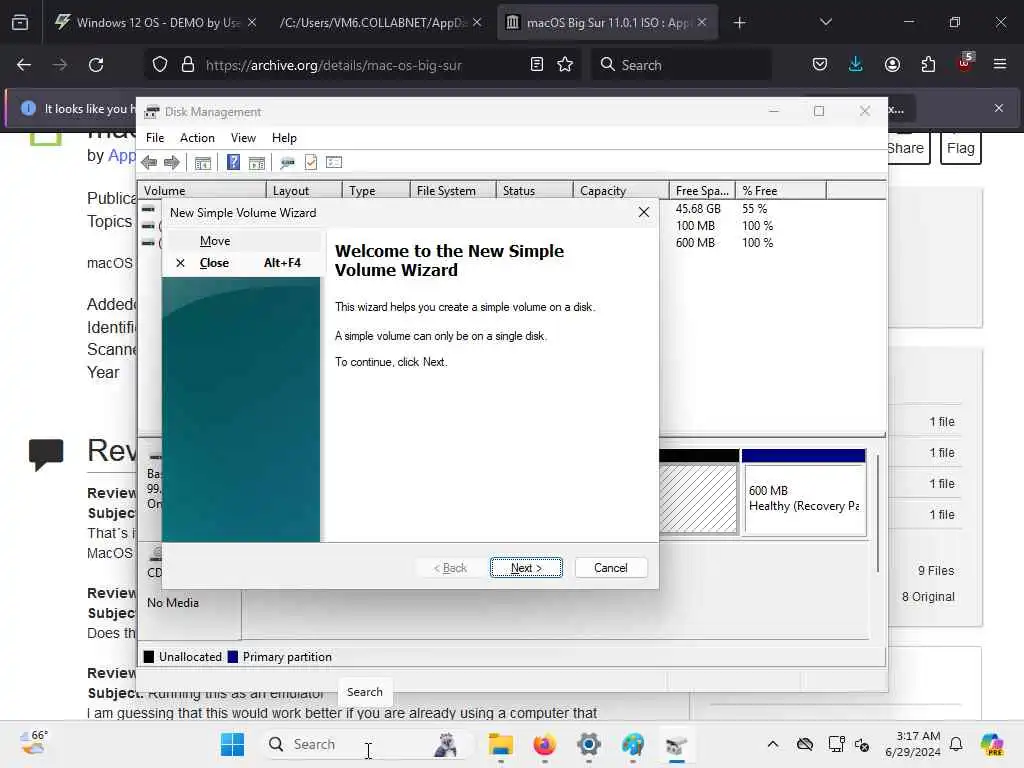
Task: Click the Disk Management taskbar icon
Action: coord(677,744)
